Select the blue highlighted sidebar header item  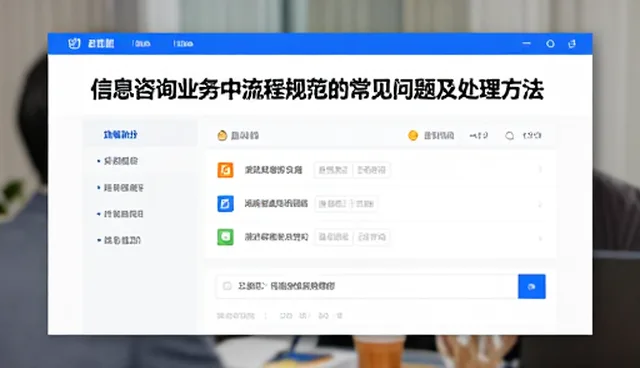click(120, 135)
